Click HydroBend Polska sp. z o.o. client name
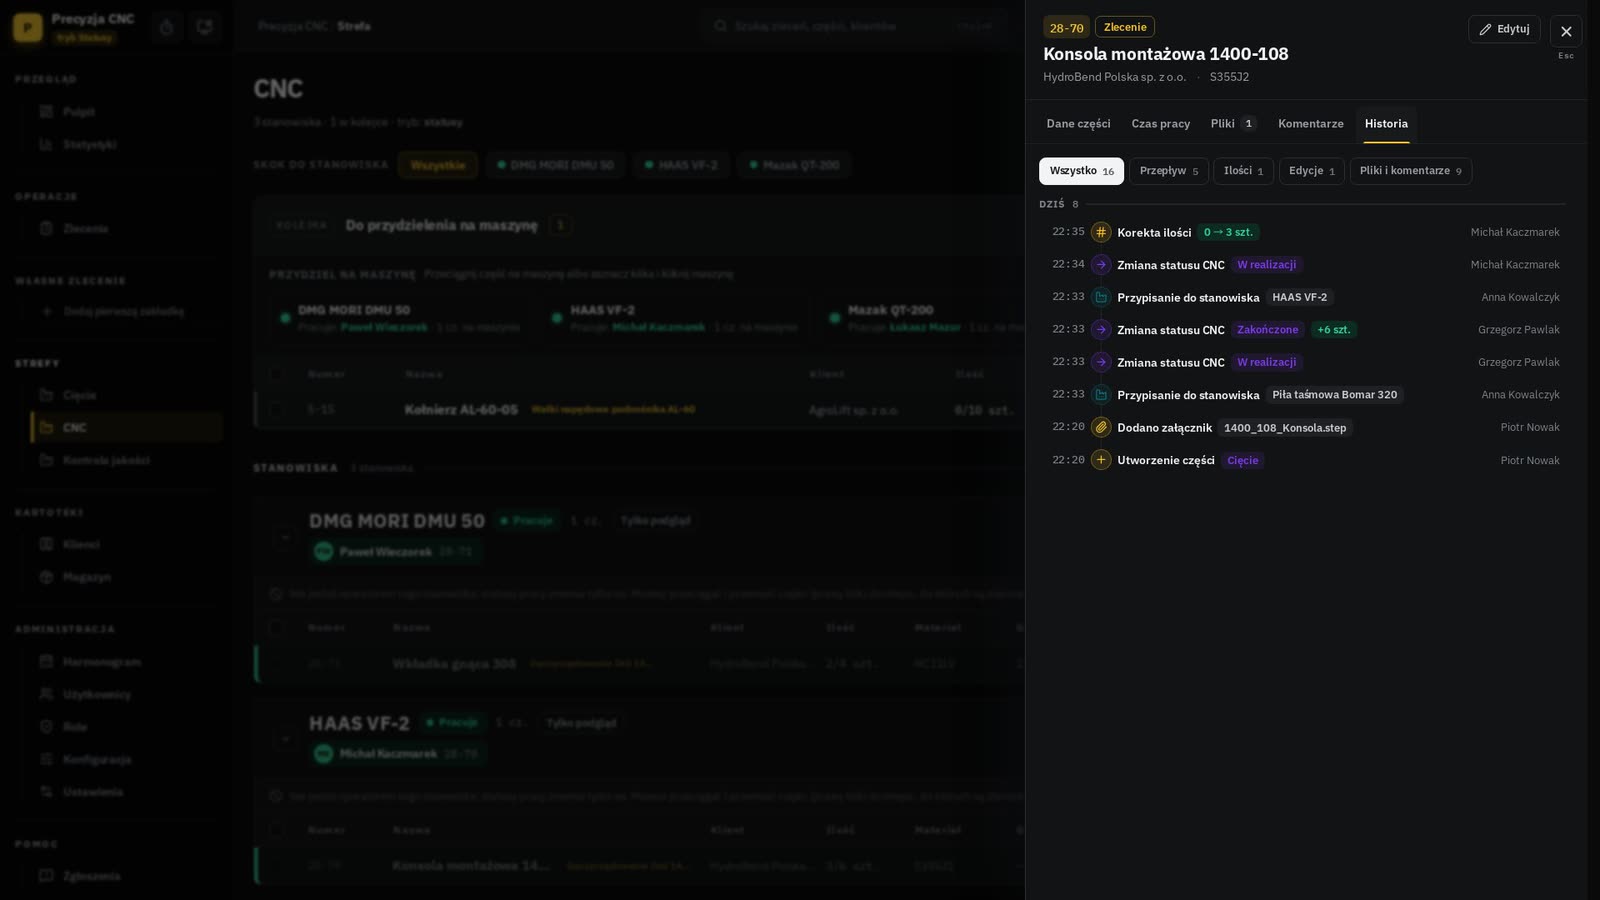Image resolution: width=1600 pixels, height=900 pixels. 1114,77
